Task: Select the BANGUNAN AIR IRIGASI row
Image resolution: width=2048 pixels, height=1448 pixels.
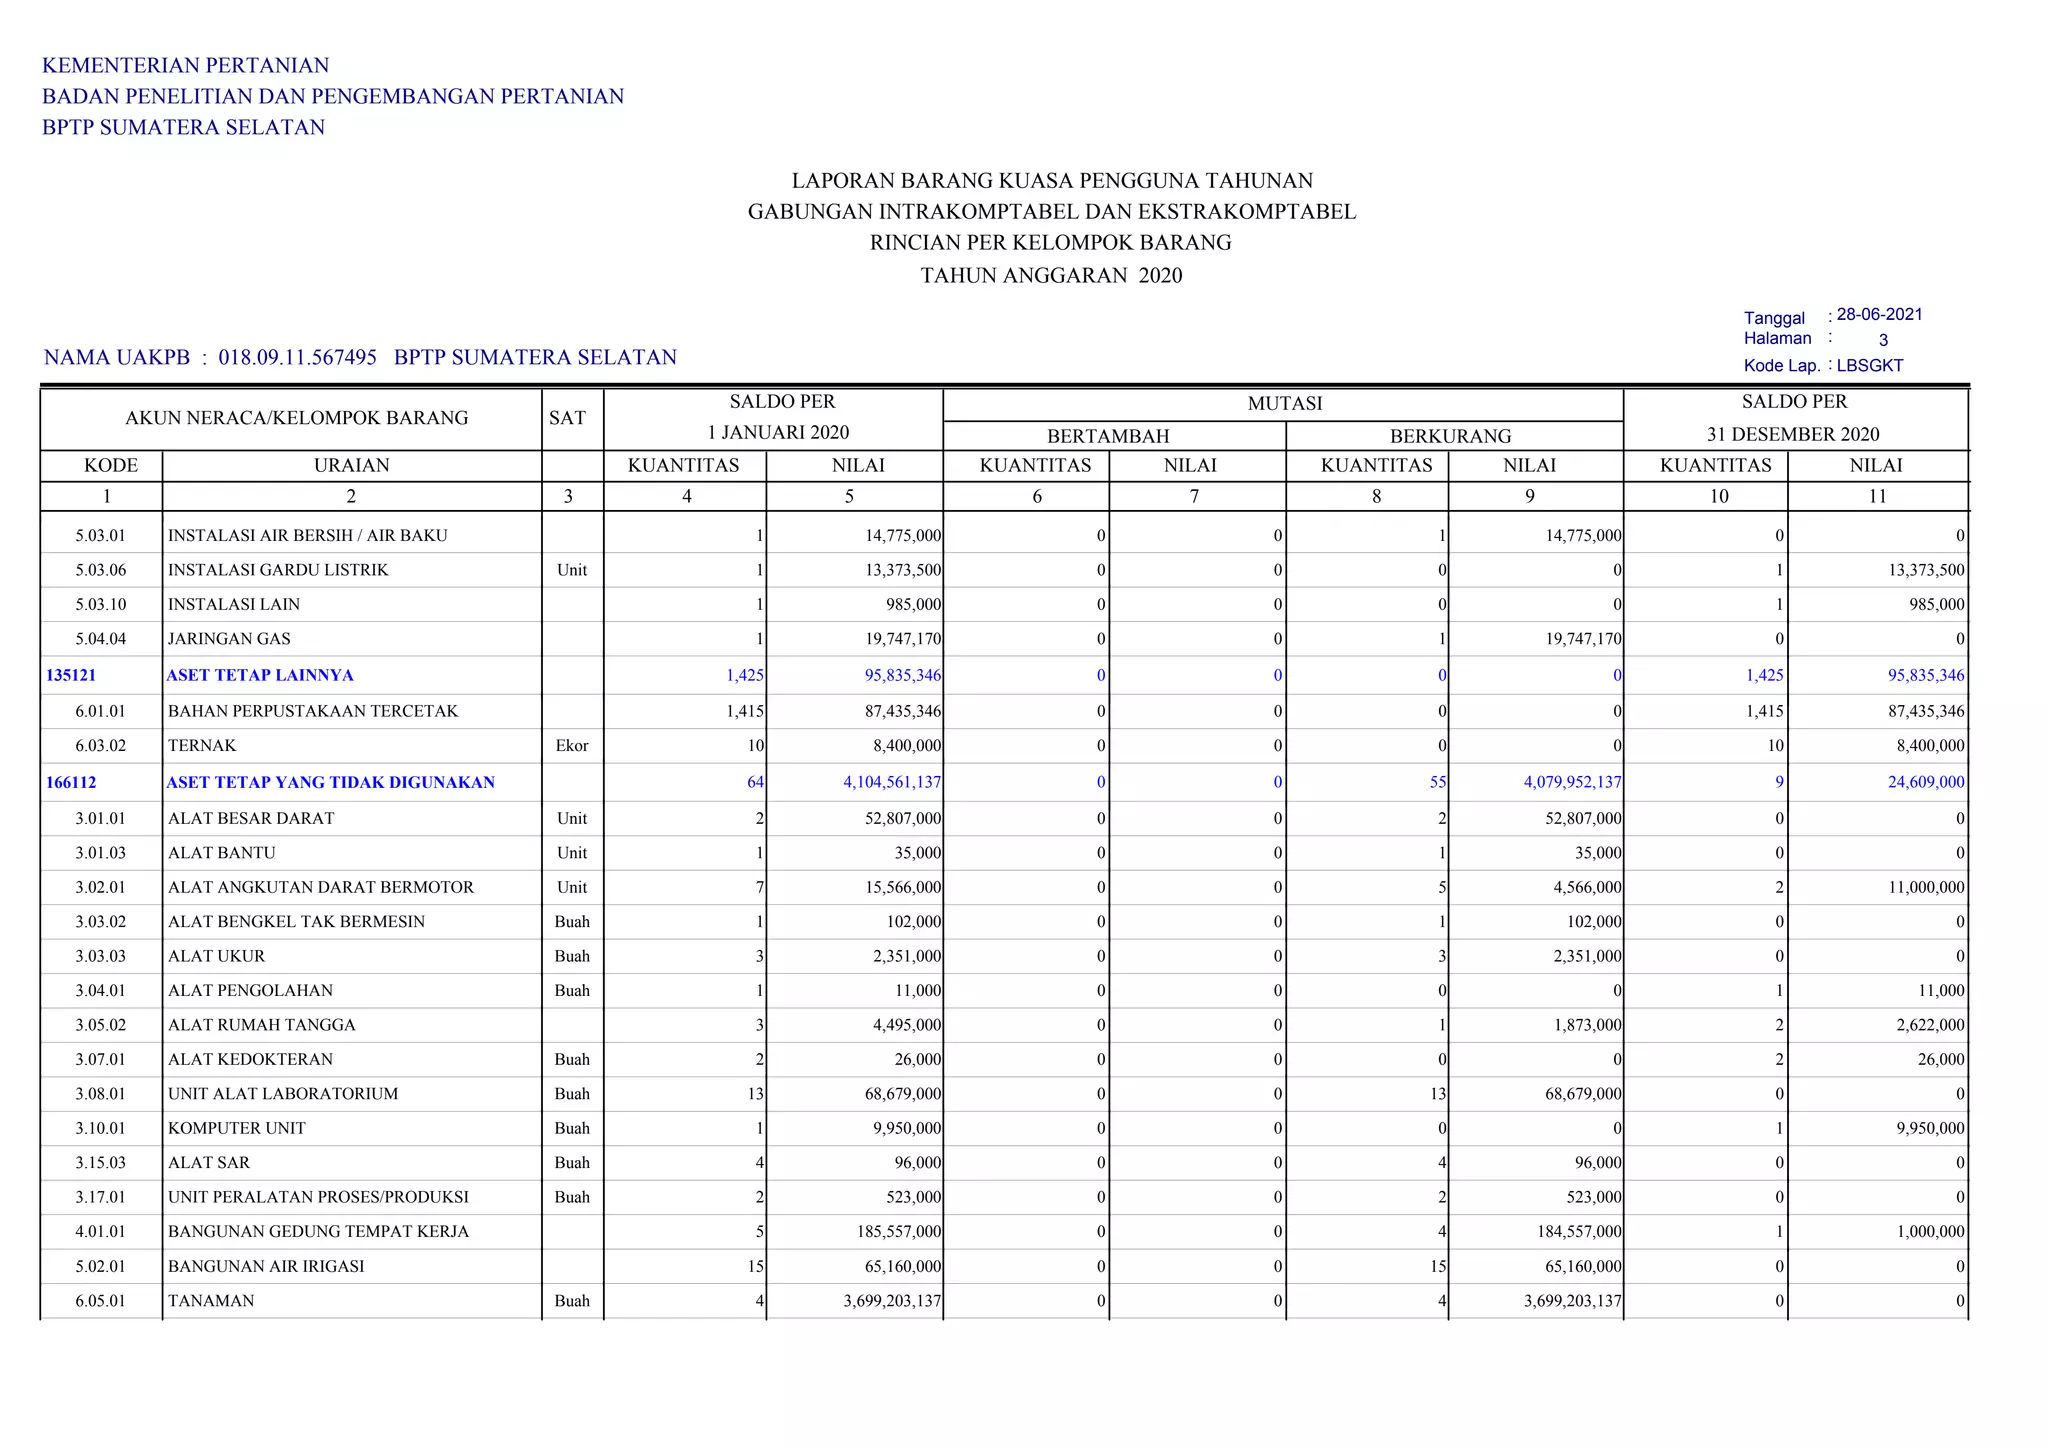Action: pos(266,1266)
